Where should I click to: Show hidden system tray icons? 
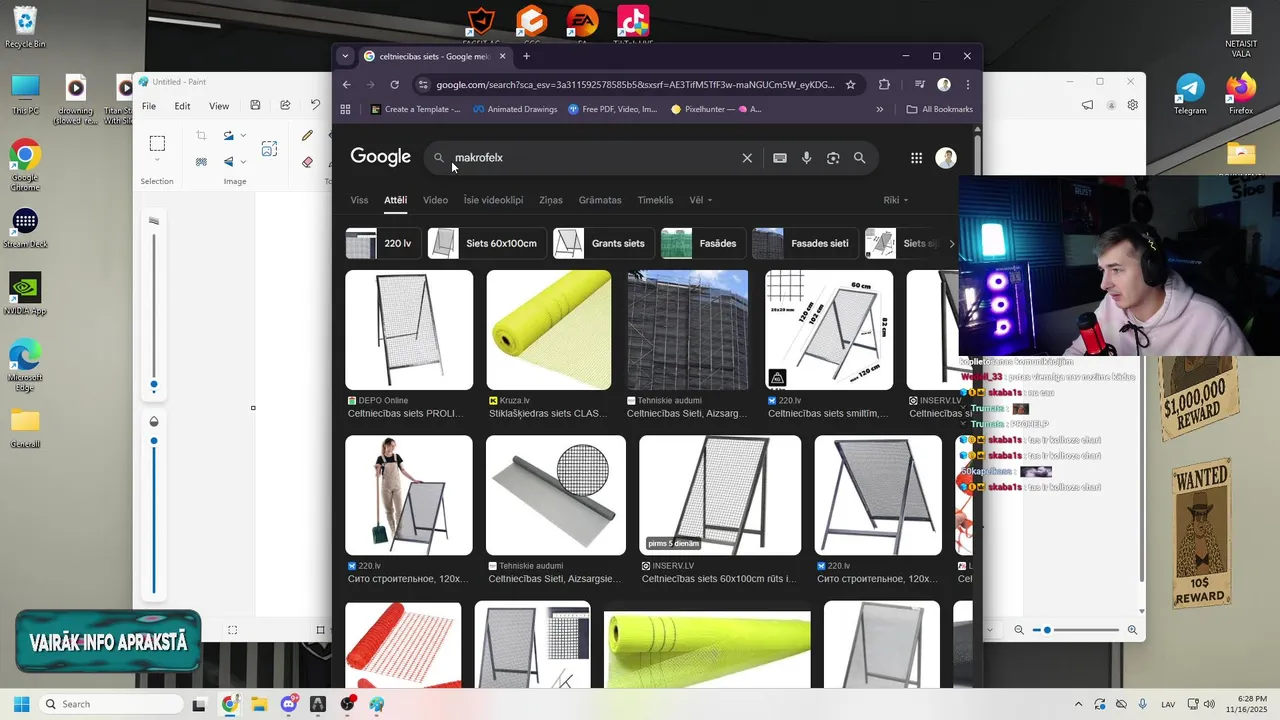tap(1078, 704)
